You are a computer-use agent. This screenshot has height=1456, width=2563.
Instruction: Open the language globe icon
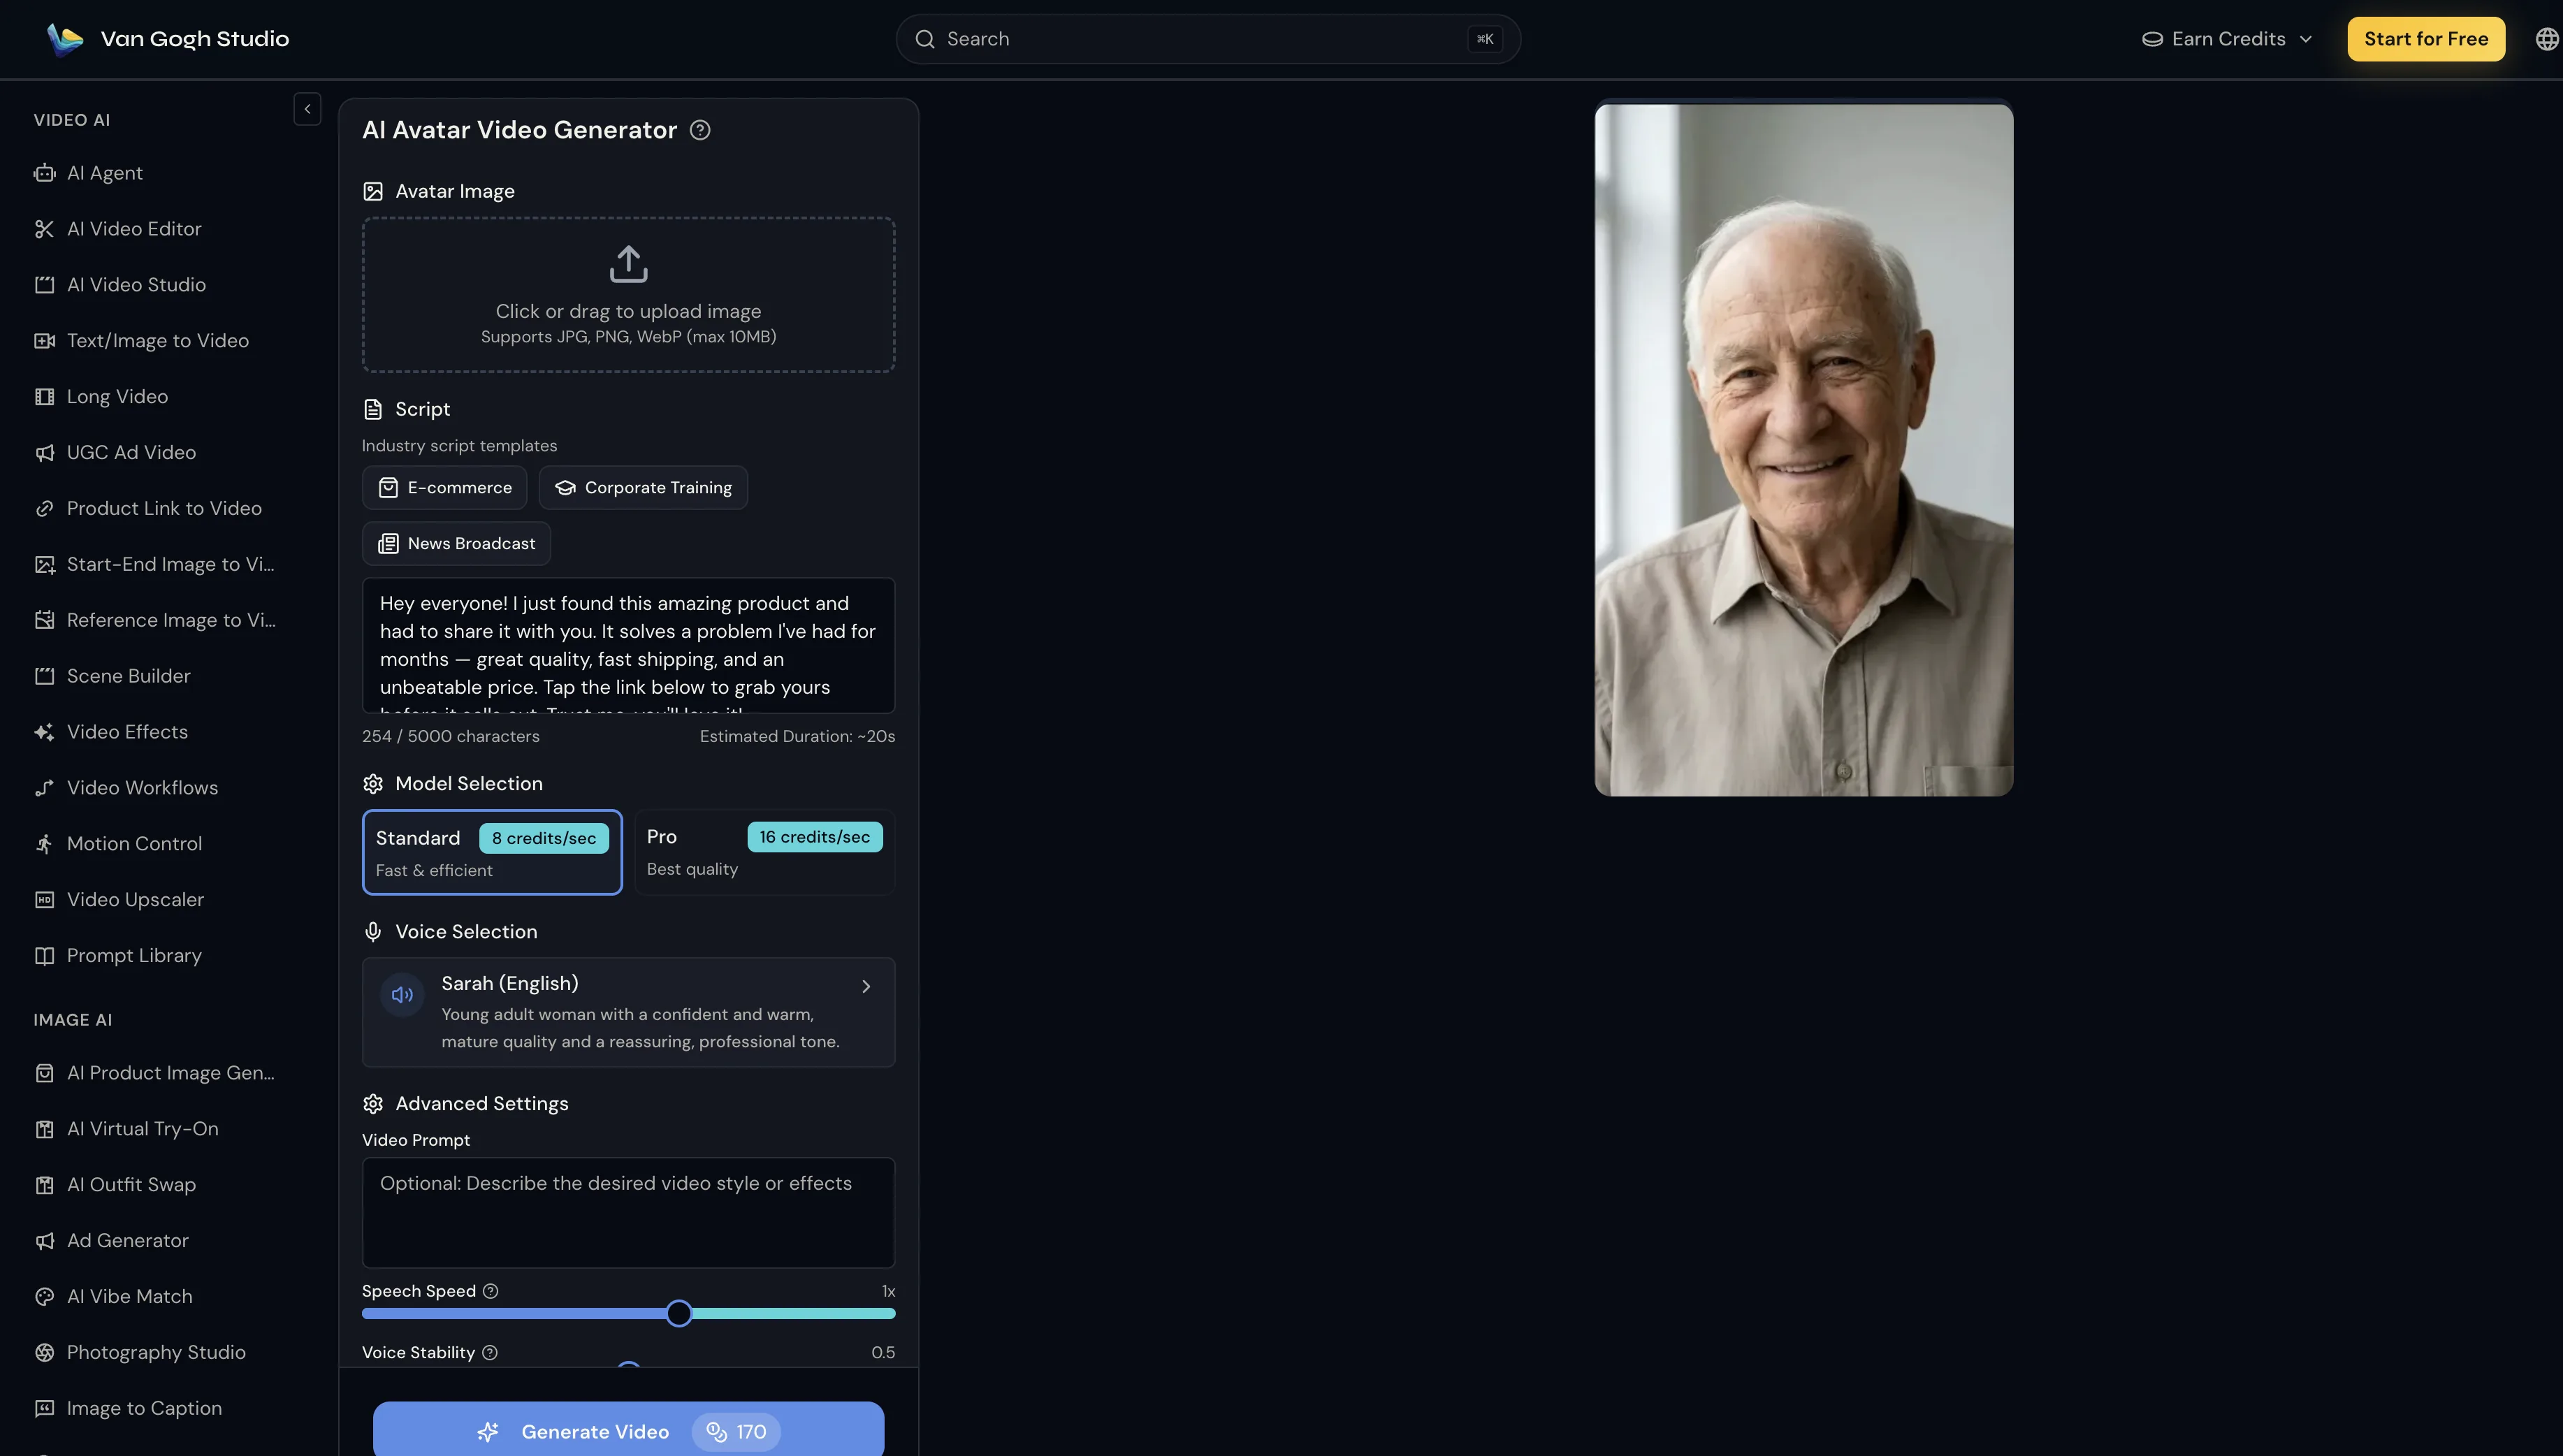(x=2546, y=39)
